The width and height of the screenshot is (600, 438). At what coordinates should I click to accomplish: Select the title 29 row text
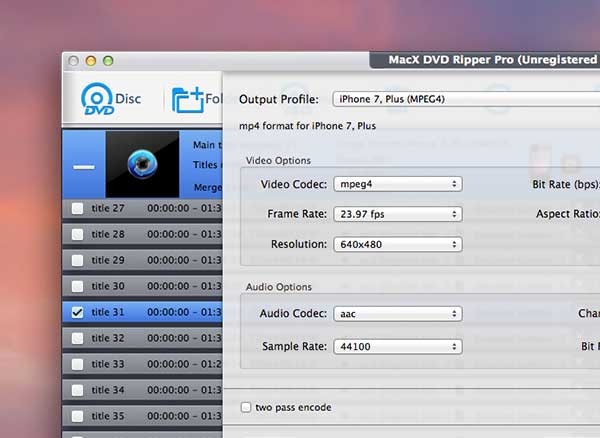point(108,260)
